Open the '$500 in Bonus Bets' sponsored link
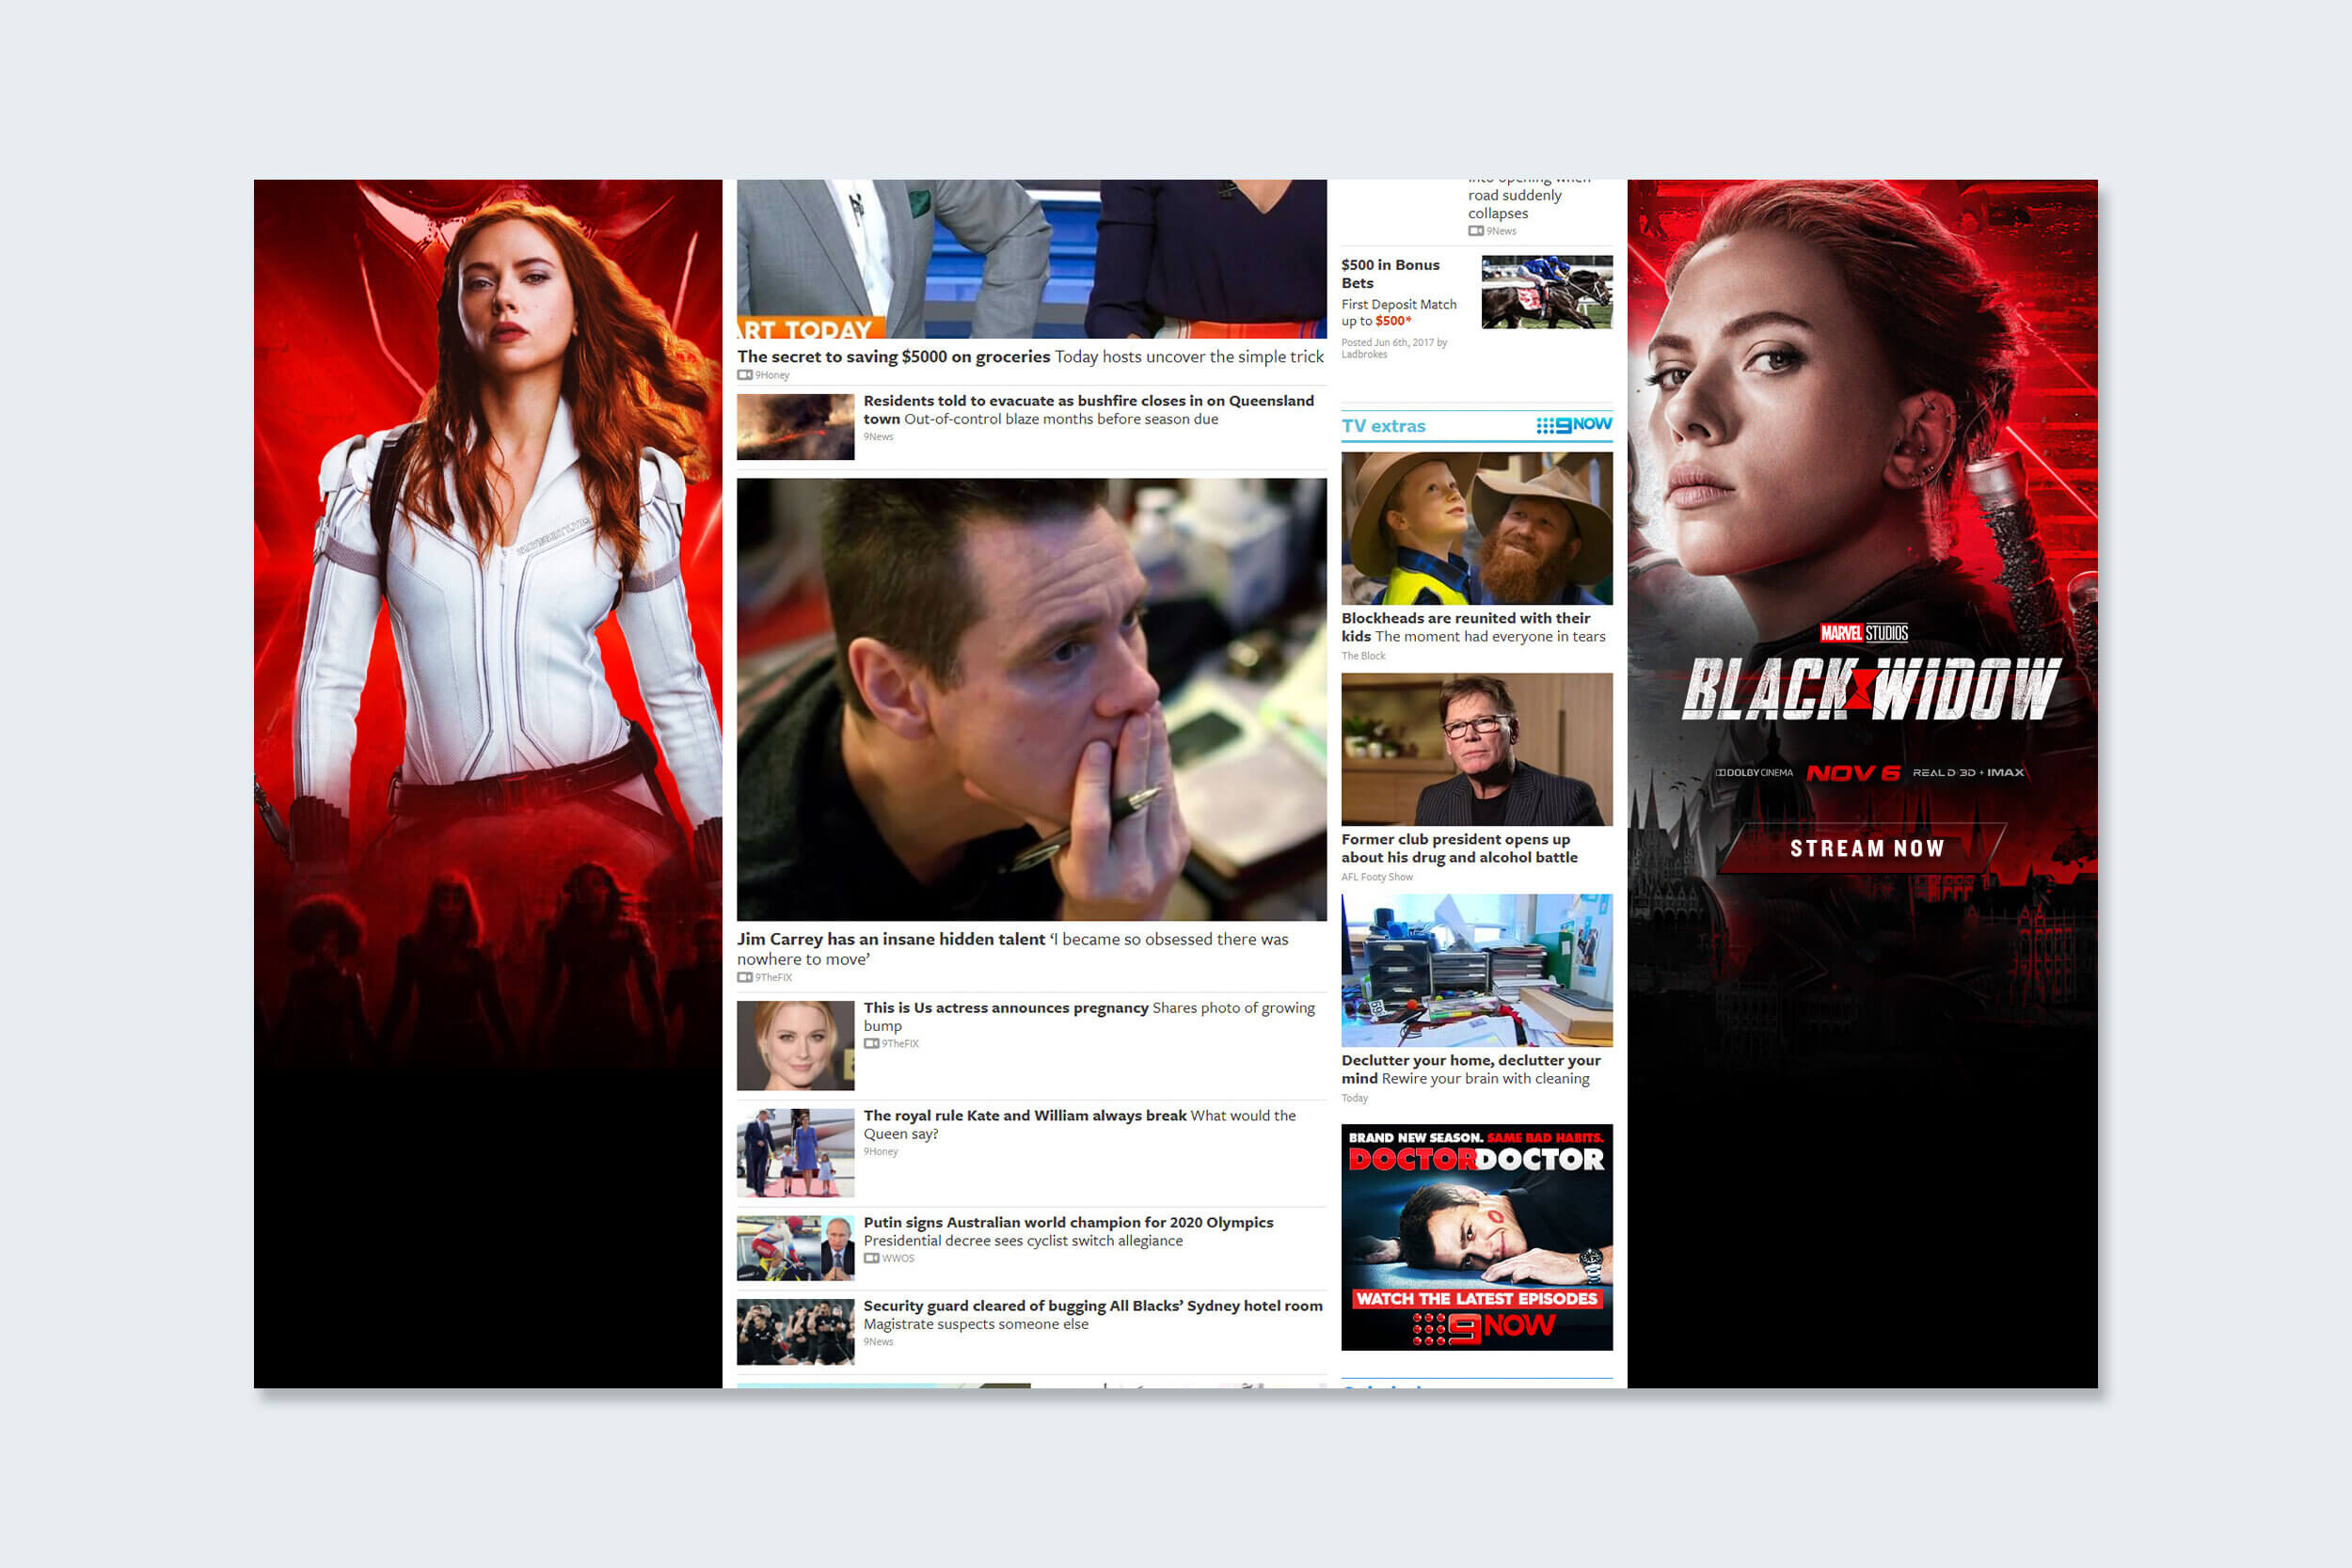2352x1568 pixels. click(1390, 274)
